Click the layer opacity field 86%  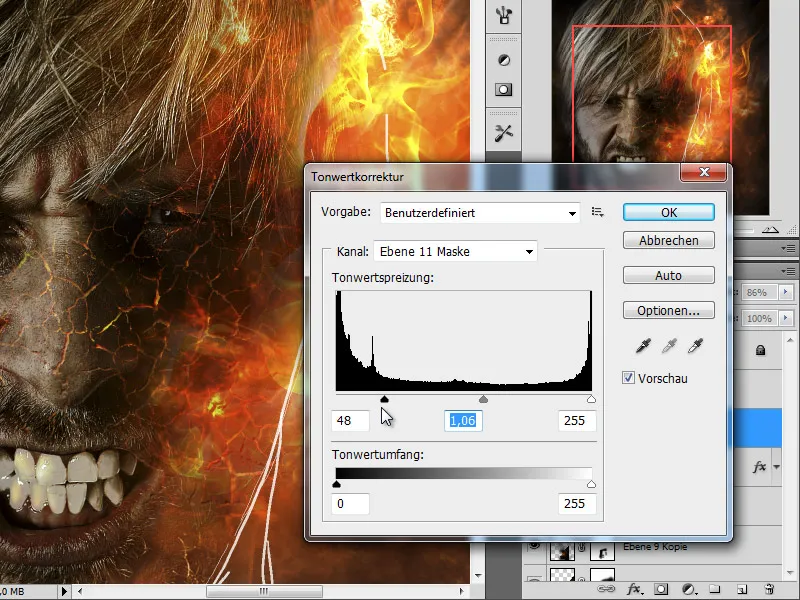pyautogui.click(x=759, y=292)
